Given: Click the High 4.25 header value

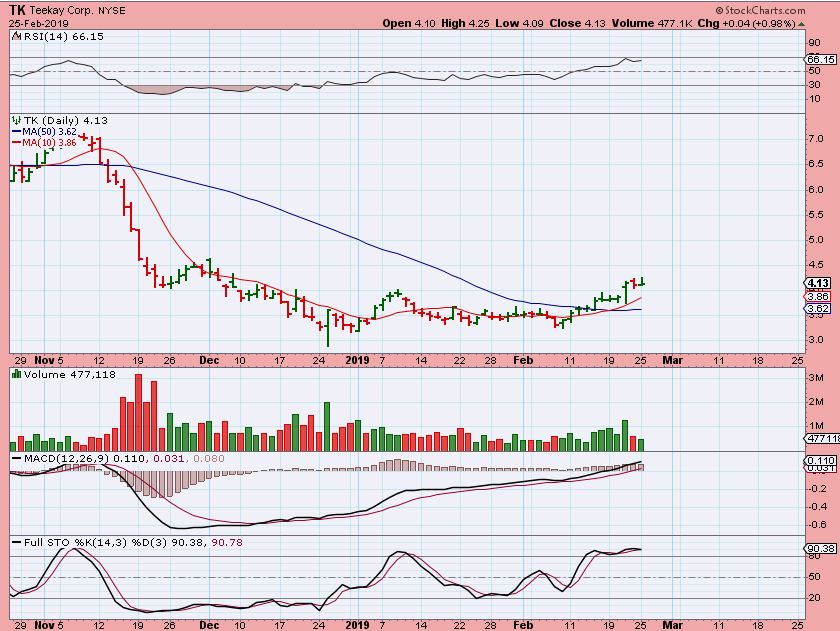Looking at the screenshot, I should tap(465, 24).
